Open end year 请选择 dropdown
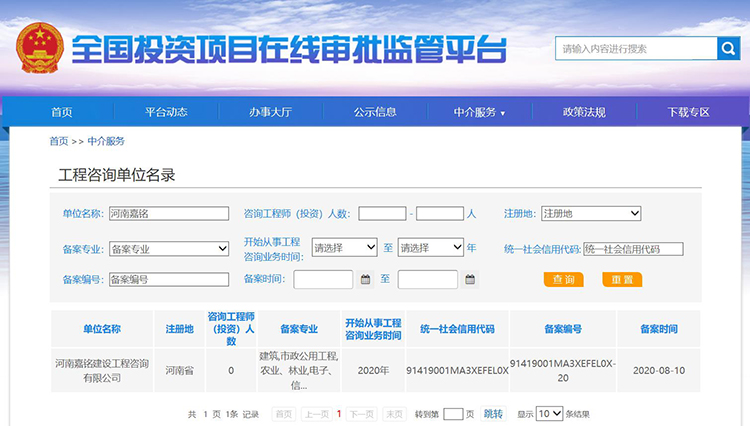 point(430,248)
